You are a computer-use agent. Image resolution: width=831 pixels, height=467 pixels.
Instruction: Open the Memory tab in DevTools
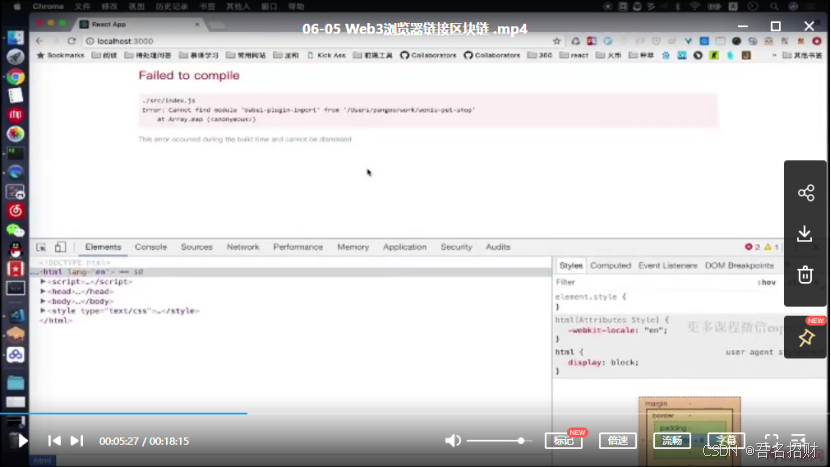[x=353, y=247]
